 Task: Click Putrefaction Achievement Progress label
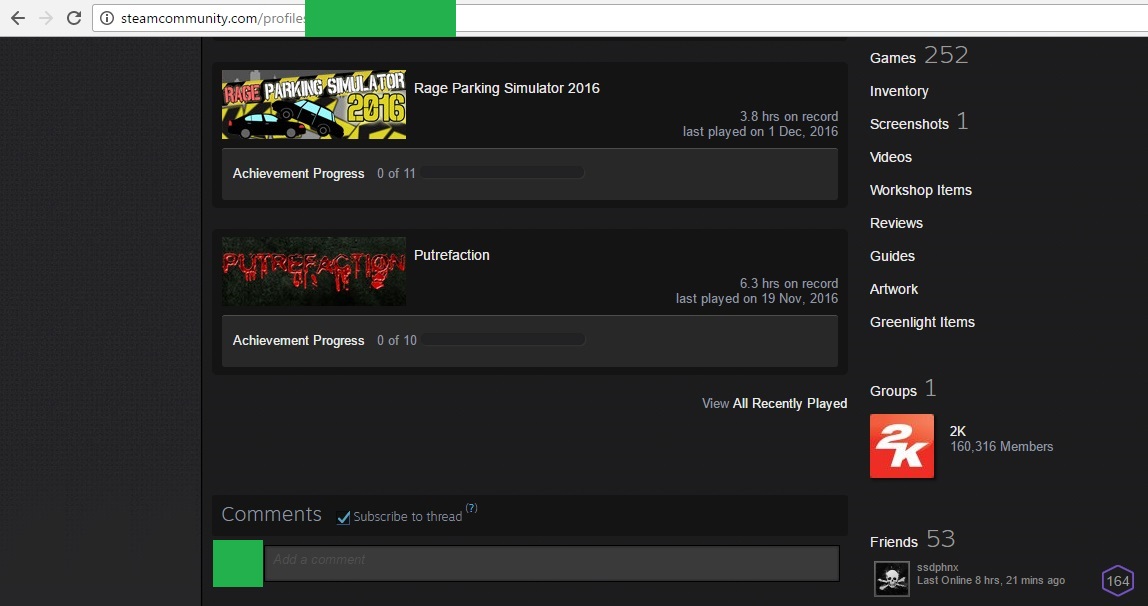coord(299,340)
